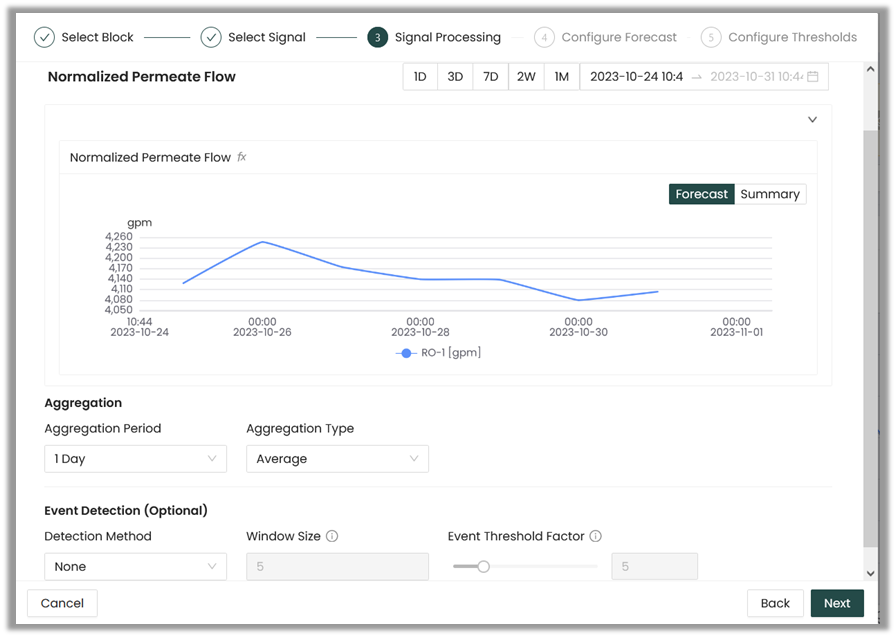Image resolution: width=896 pixels, height=637 pixels.
Task: Click the Select Signal step checkmark icon
Action: (x=211, y=37)
